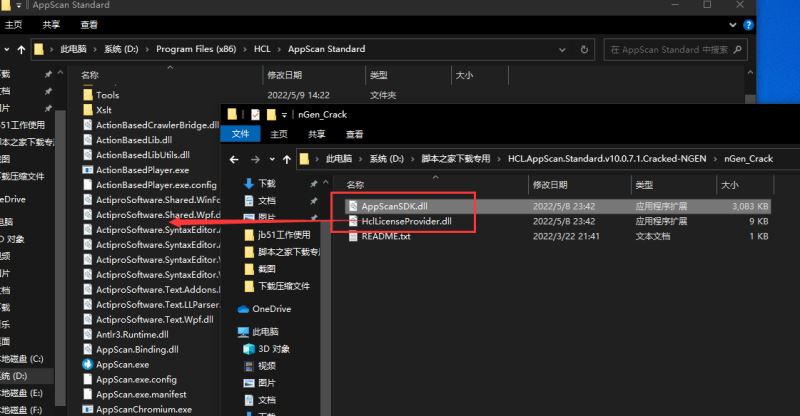Click the AppScan Standard search box
The width and height of the screenshot is (800, 416).
point(675,50)
